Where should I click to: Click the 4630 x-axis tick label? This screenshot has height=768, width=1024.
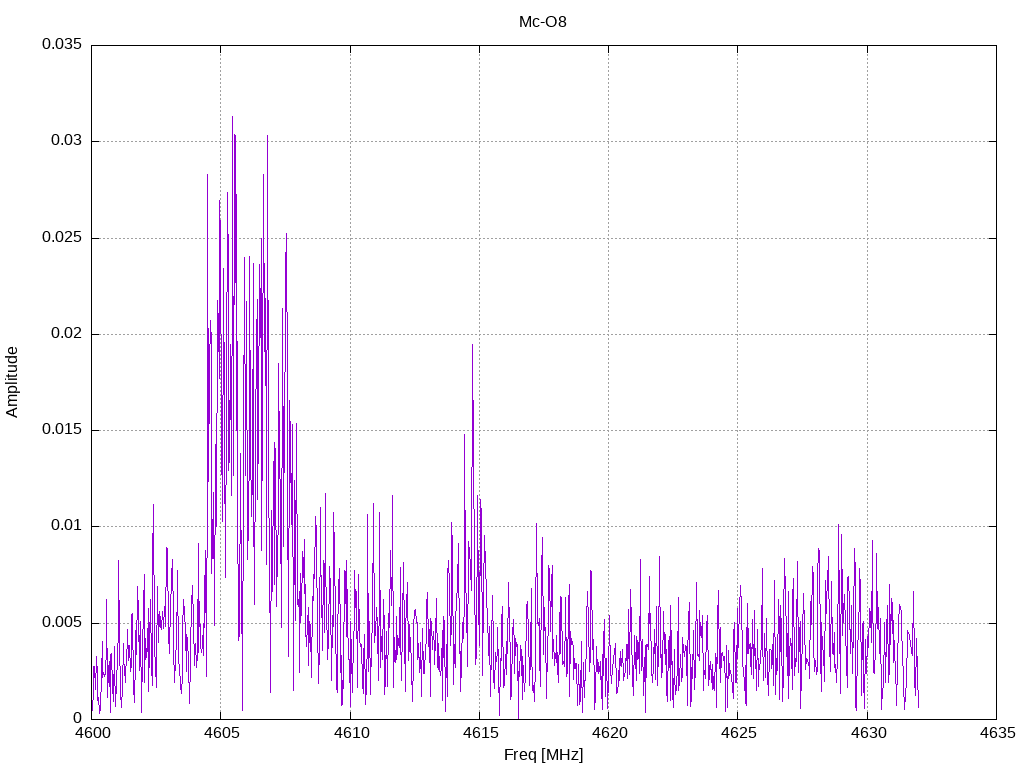[x=867, y=732]
